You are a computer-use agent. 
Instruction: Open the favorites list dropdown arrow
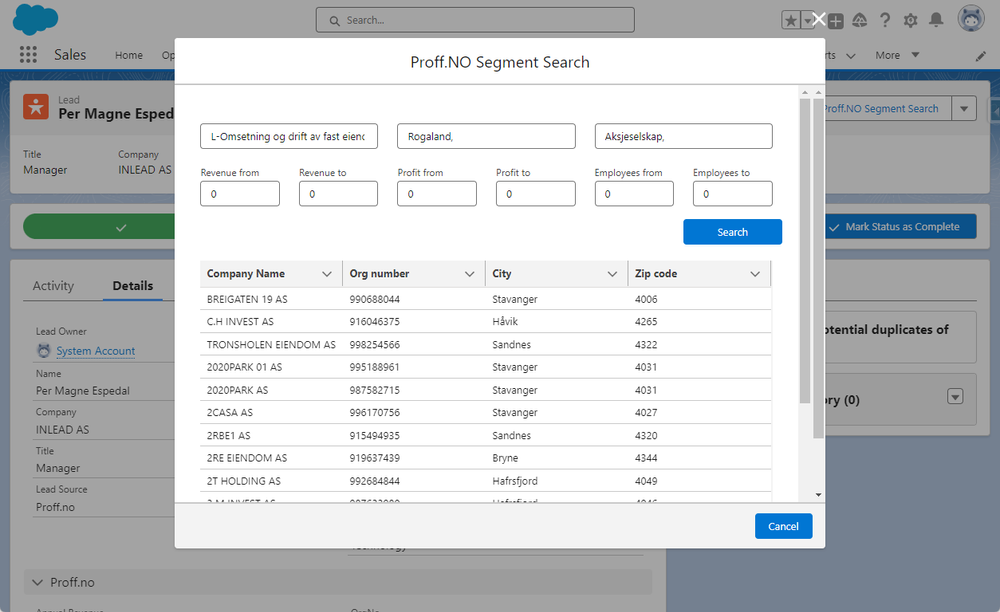pyautogui.click(x=807, y=20)
